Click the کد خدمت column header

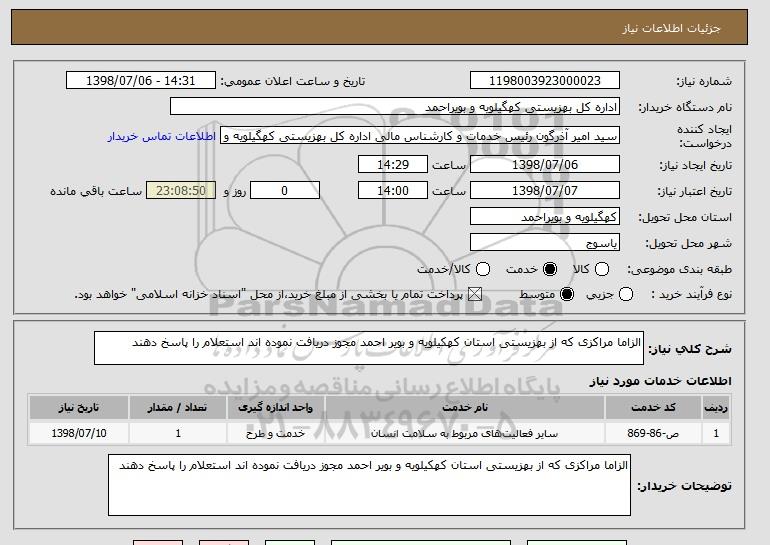[653, 408]
